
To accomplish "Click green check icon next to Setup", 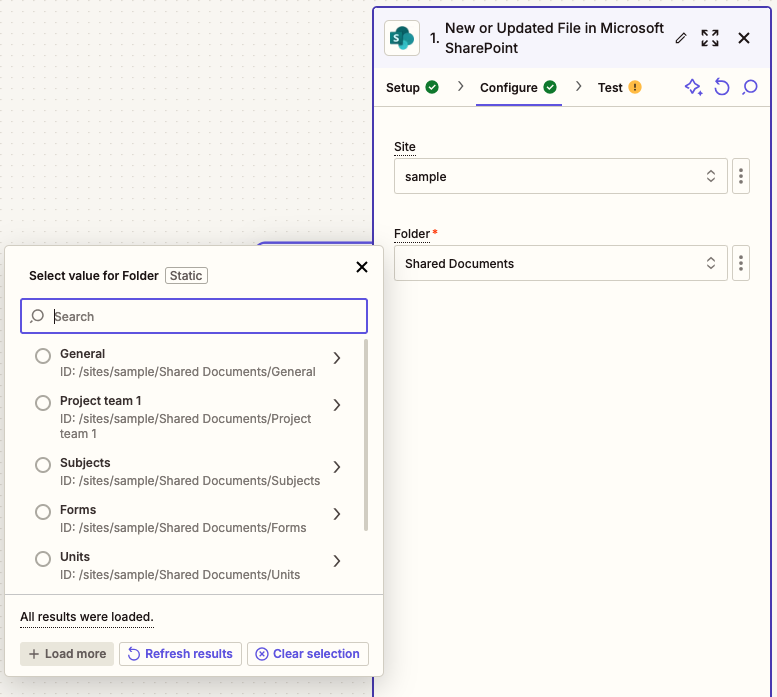I will 432,87.
